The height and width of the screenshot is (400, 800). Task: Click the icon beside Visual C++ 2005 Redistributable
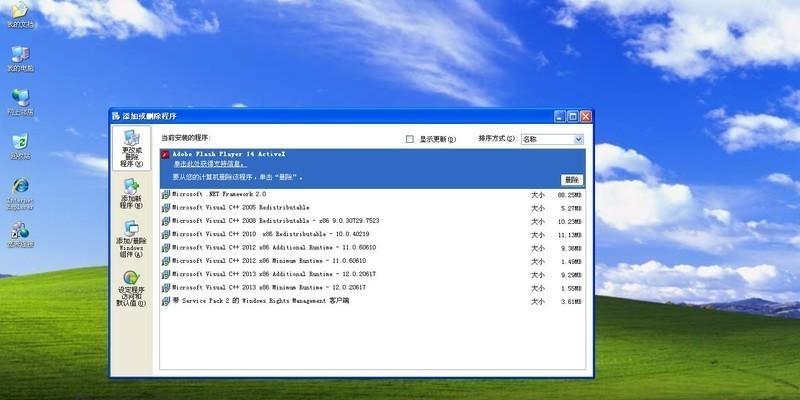165,208
